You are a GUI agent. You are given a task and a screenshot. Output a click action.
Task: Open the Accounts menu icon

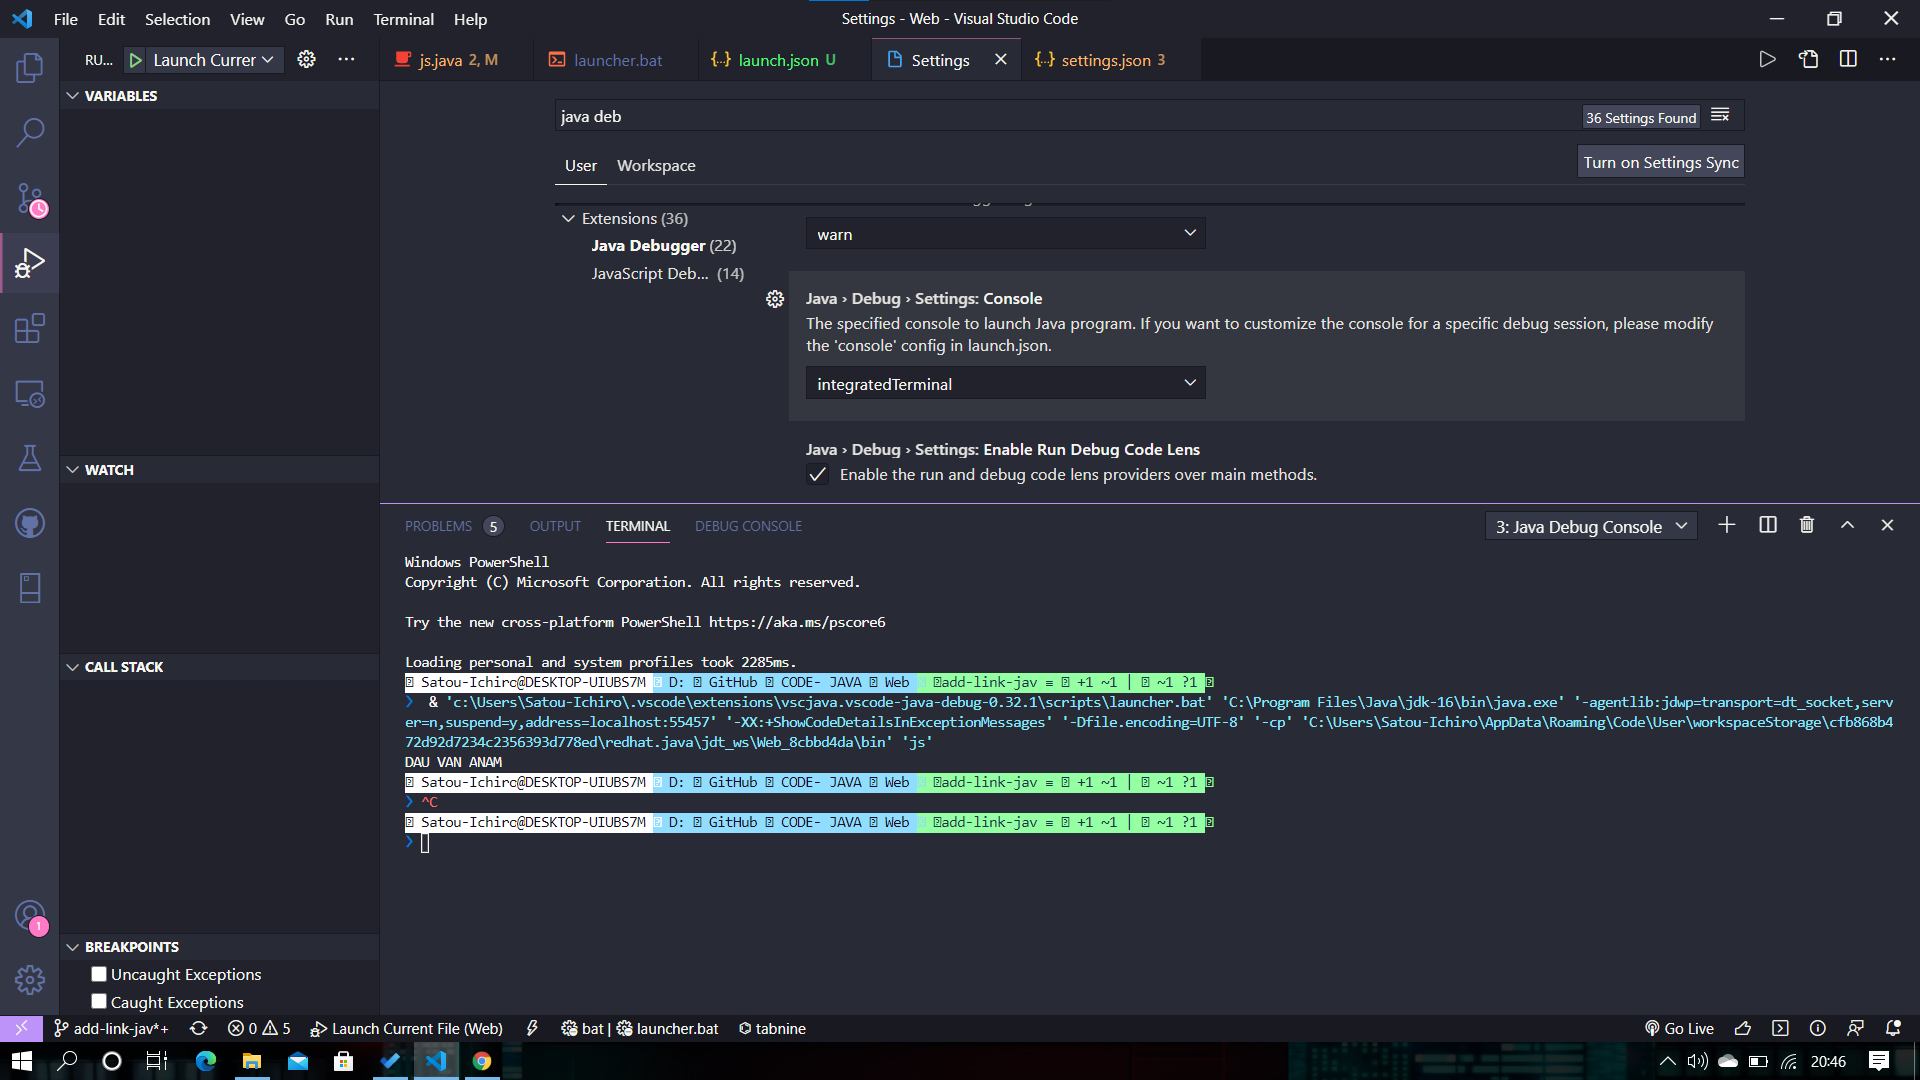[30, 916]
